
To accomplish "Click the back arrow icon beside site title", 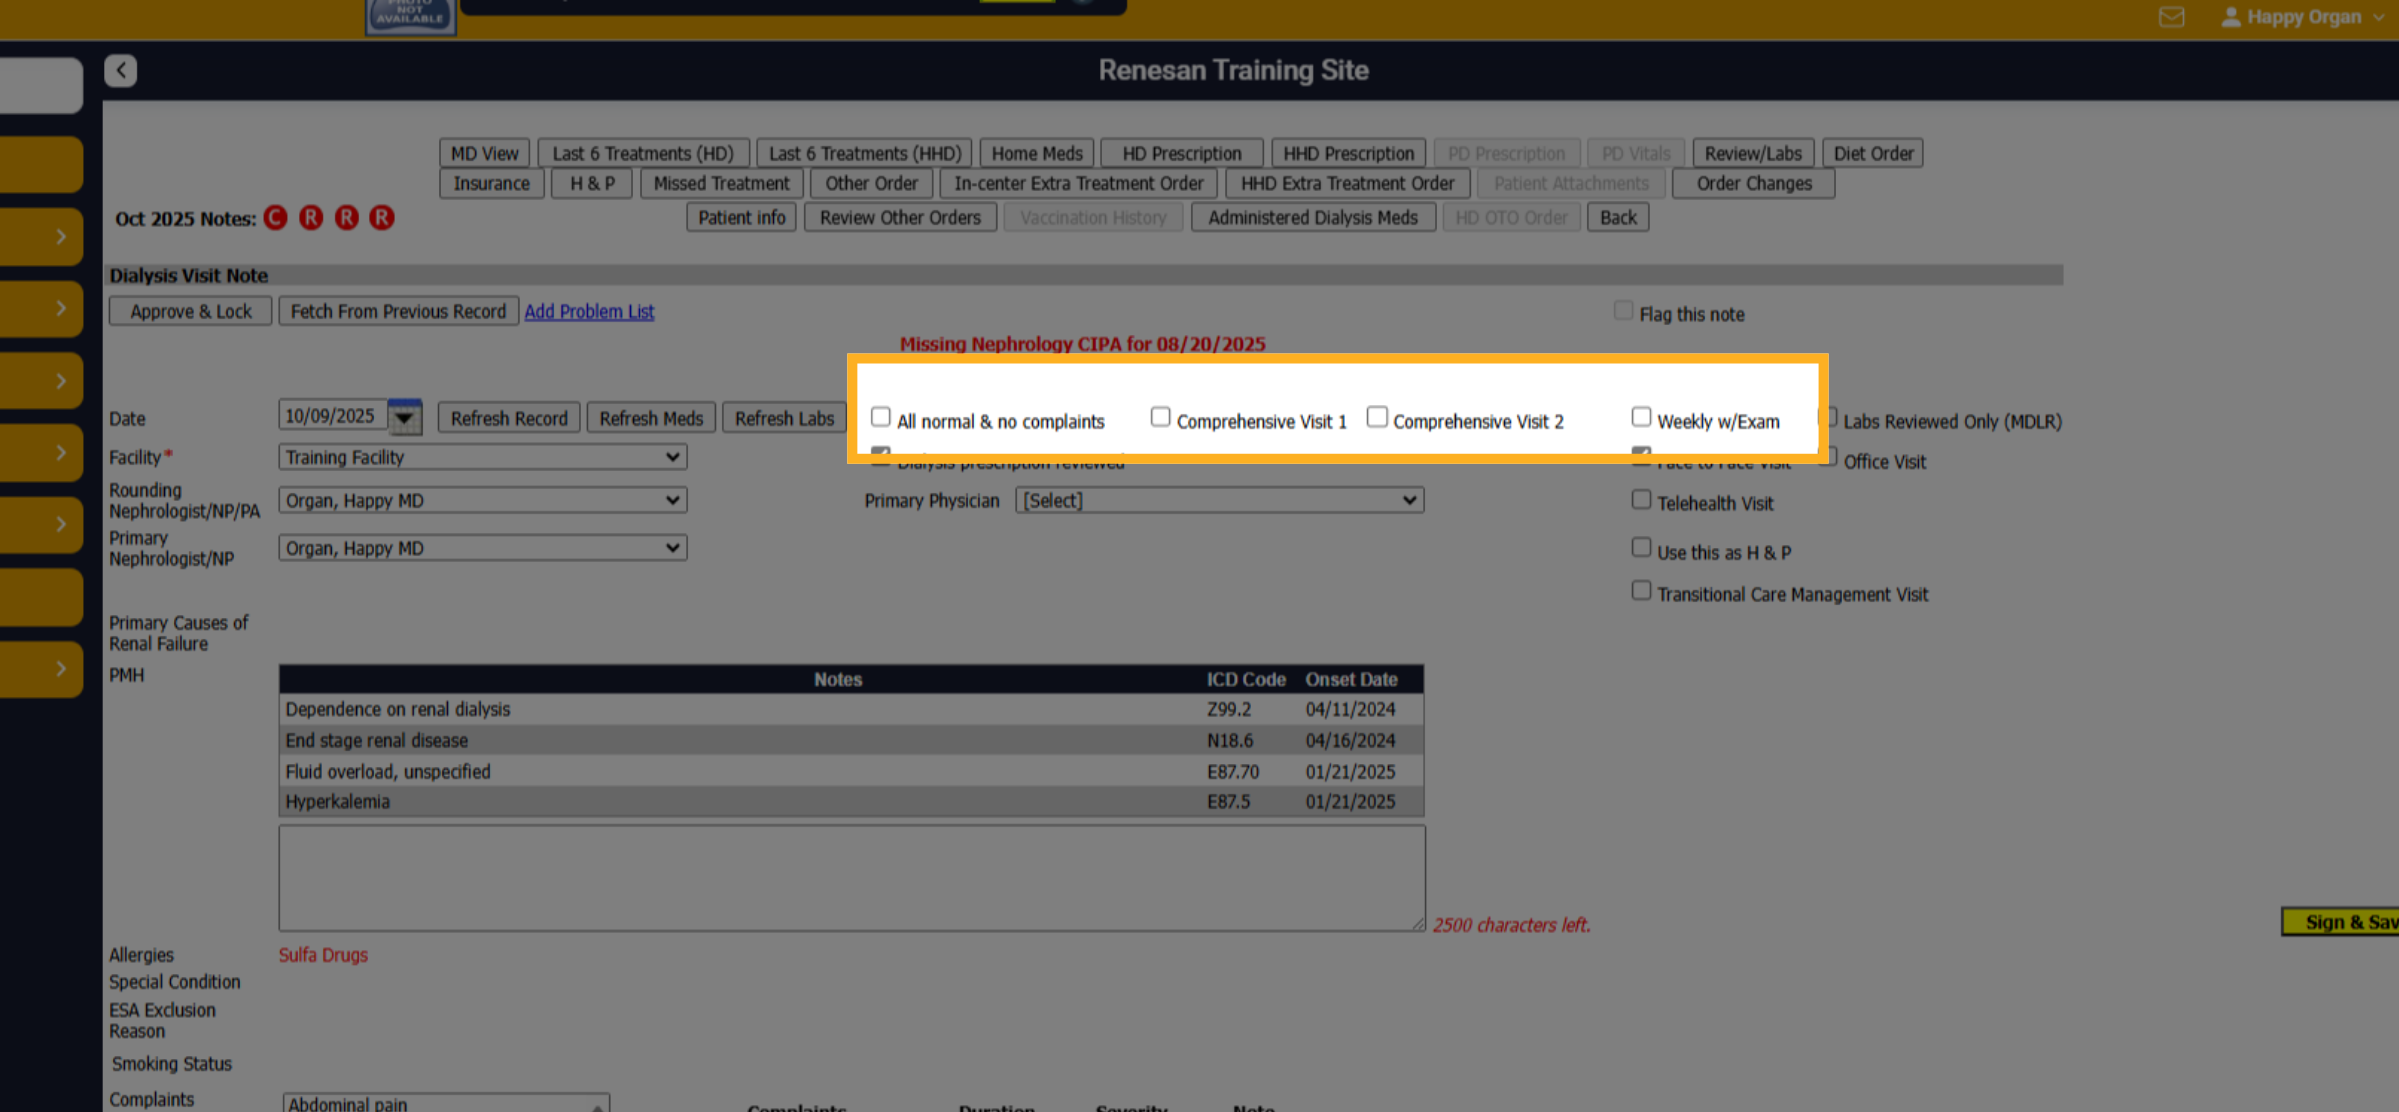I will coord(120,70).
